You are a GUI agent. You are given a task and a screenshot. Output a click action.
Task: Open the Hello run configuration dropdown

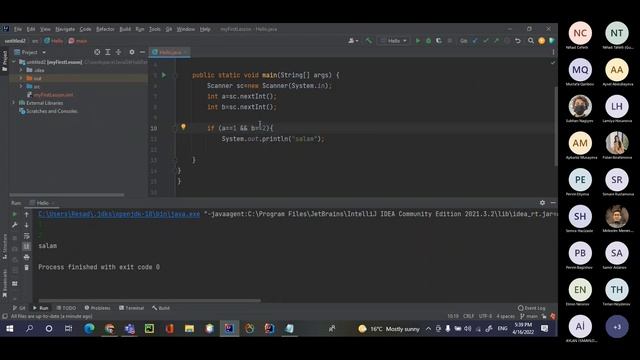point(393,41)
